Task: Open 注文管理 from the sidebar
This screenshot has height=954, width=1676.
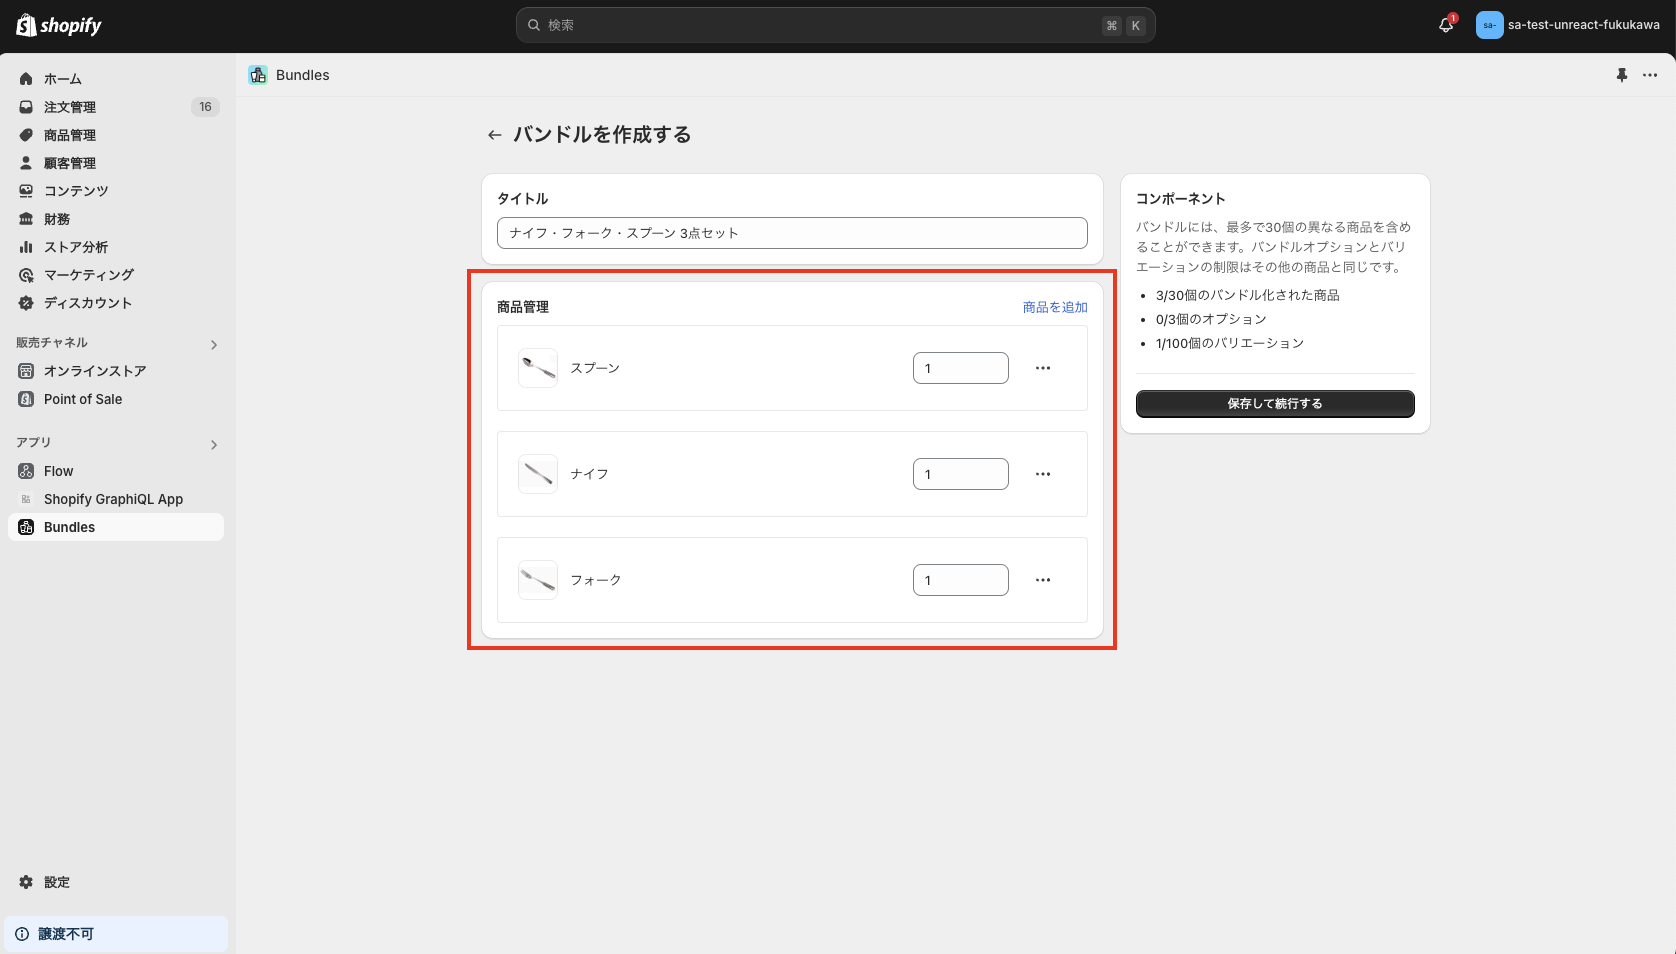Action: coord(70,107)
